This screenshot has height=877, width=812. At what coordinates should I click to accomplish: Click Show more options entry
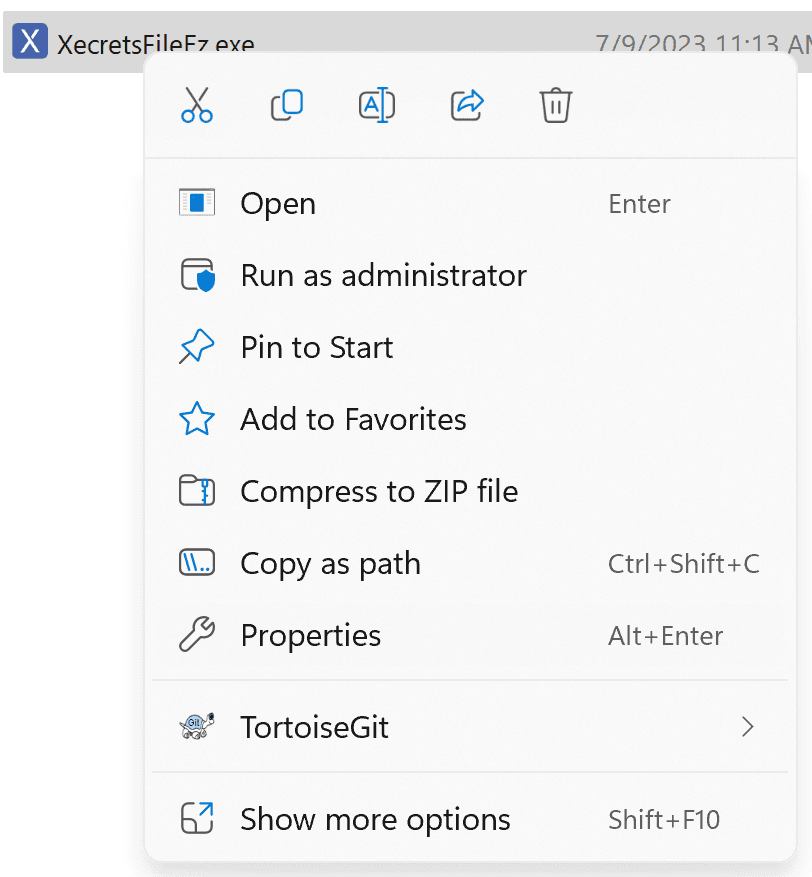pos(375,819)
